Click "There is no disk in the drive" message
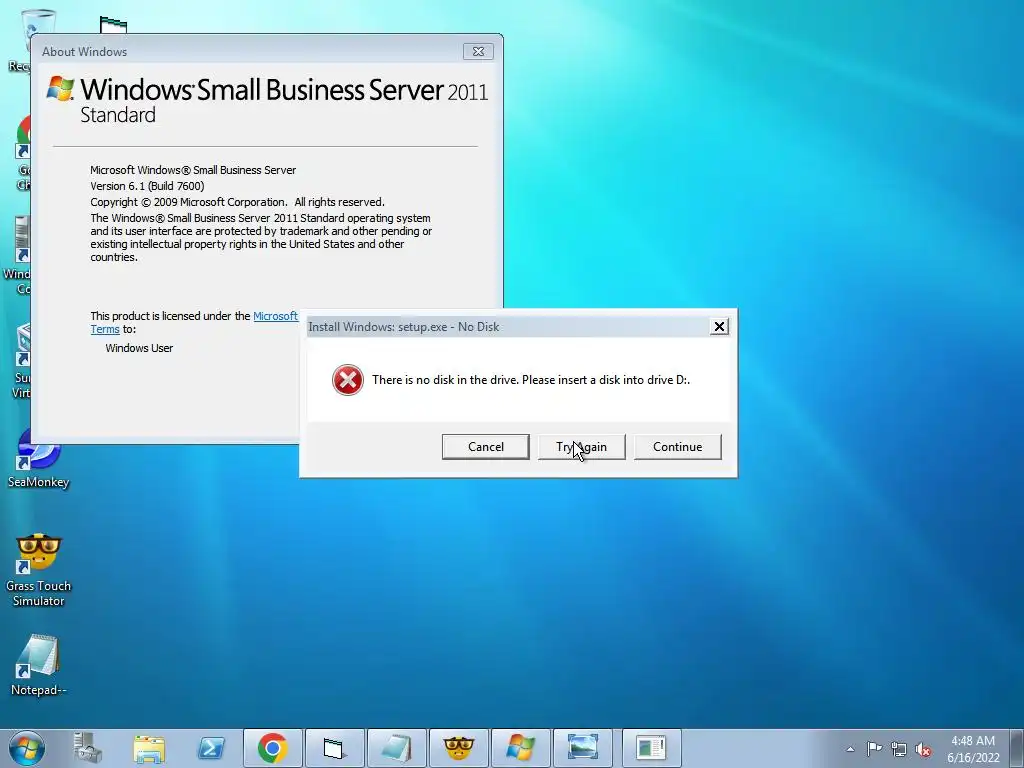Screen dimensions: 1024x768 [530, 380]
